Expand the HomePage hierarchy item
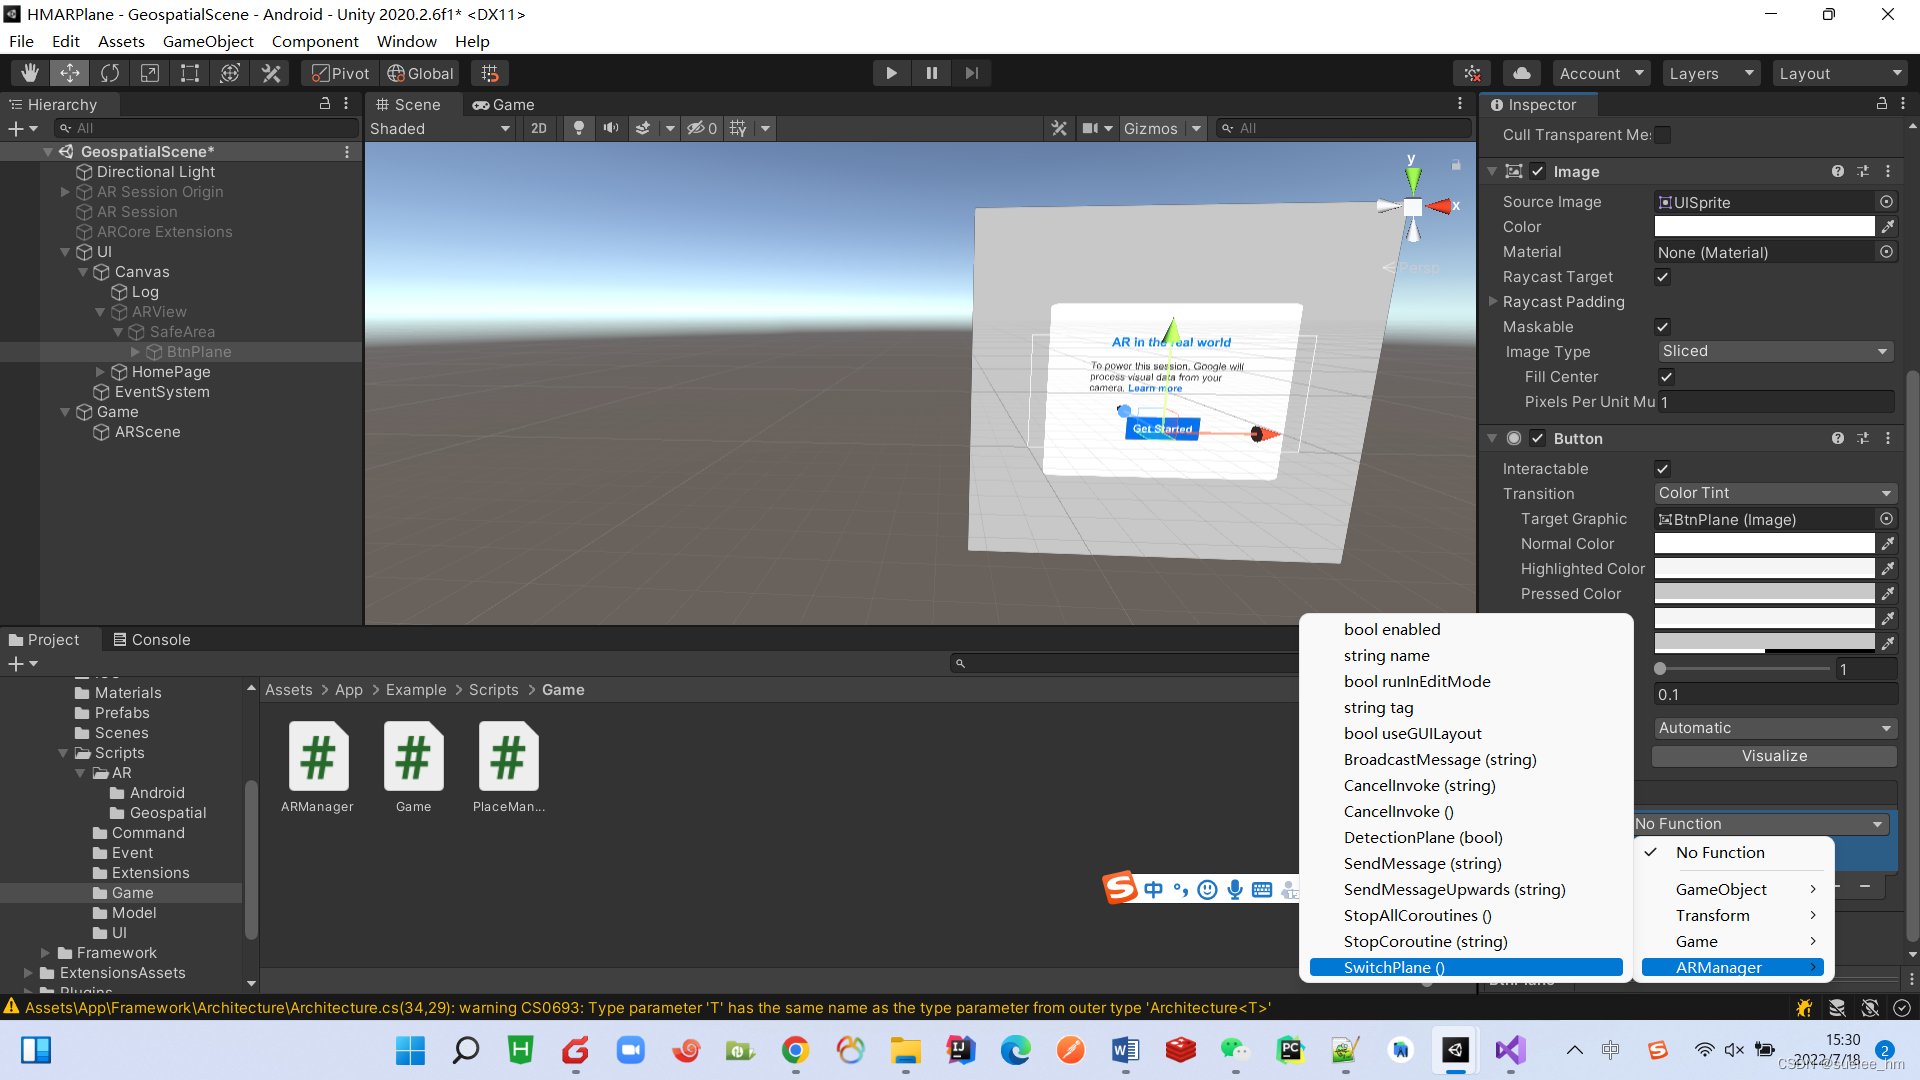This screenshot has height=1080, width=1920. pyautogui.click(x=100, y=372)
